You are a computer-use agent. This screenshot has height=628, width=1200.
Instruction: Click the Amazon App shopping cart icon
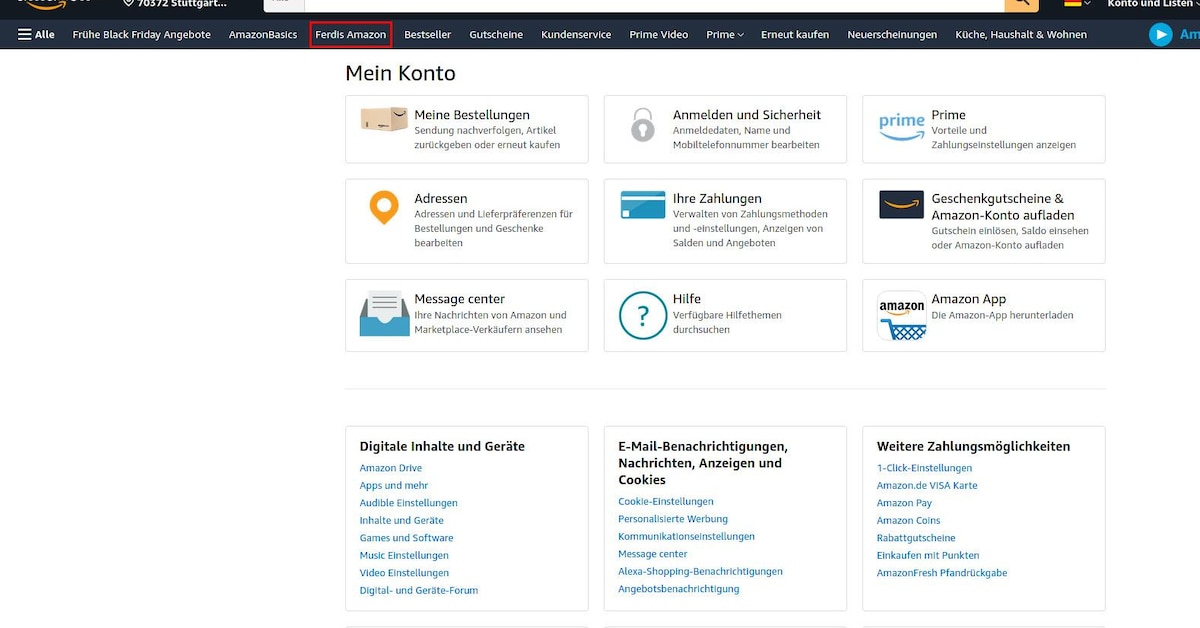pos(901,315)
